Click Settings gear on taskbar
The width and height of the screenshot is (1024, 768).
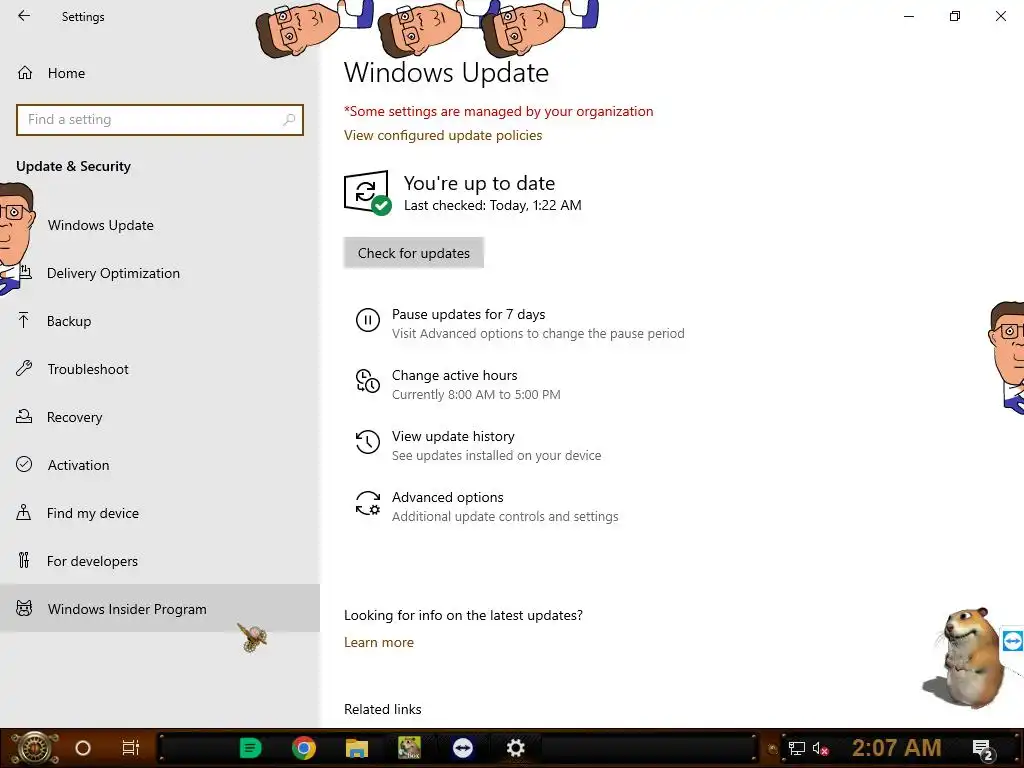point(515,748)
